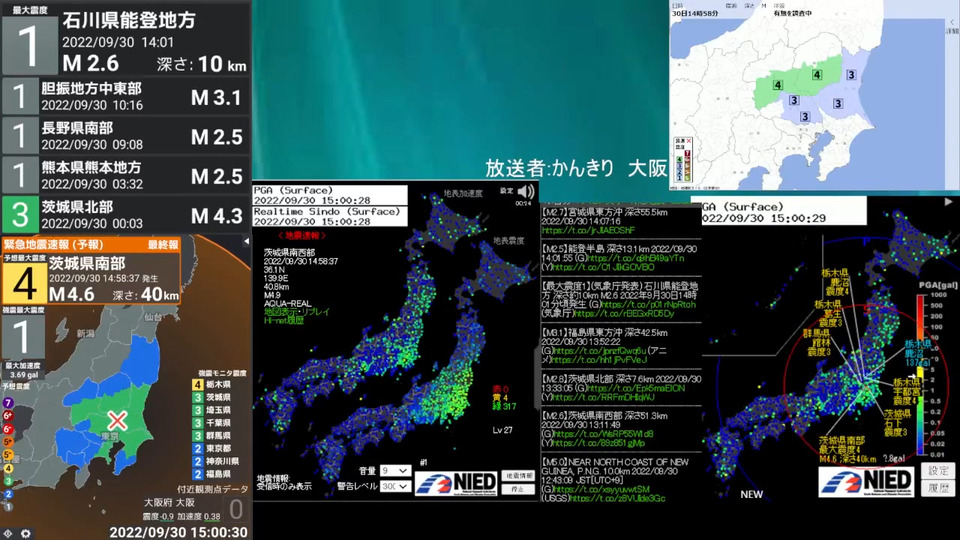Open the 音量 volume dropdown
This screenshot has height=540, width=960.
pyautogui.click(x=395, y=470)
